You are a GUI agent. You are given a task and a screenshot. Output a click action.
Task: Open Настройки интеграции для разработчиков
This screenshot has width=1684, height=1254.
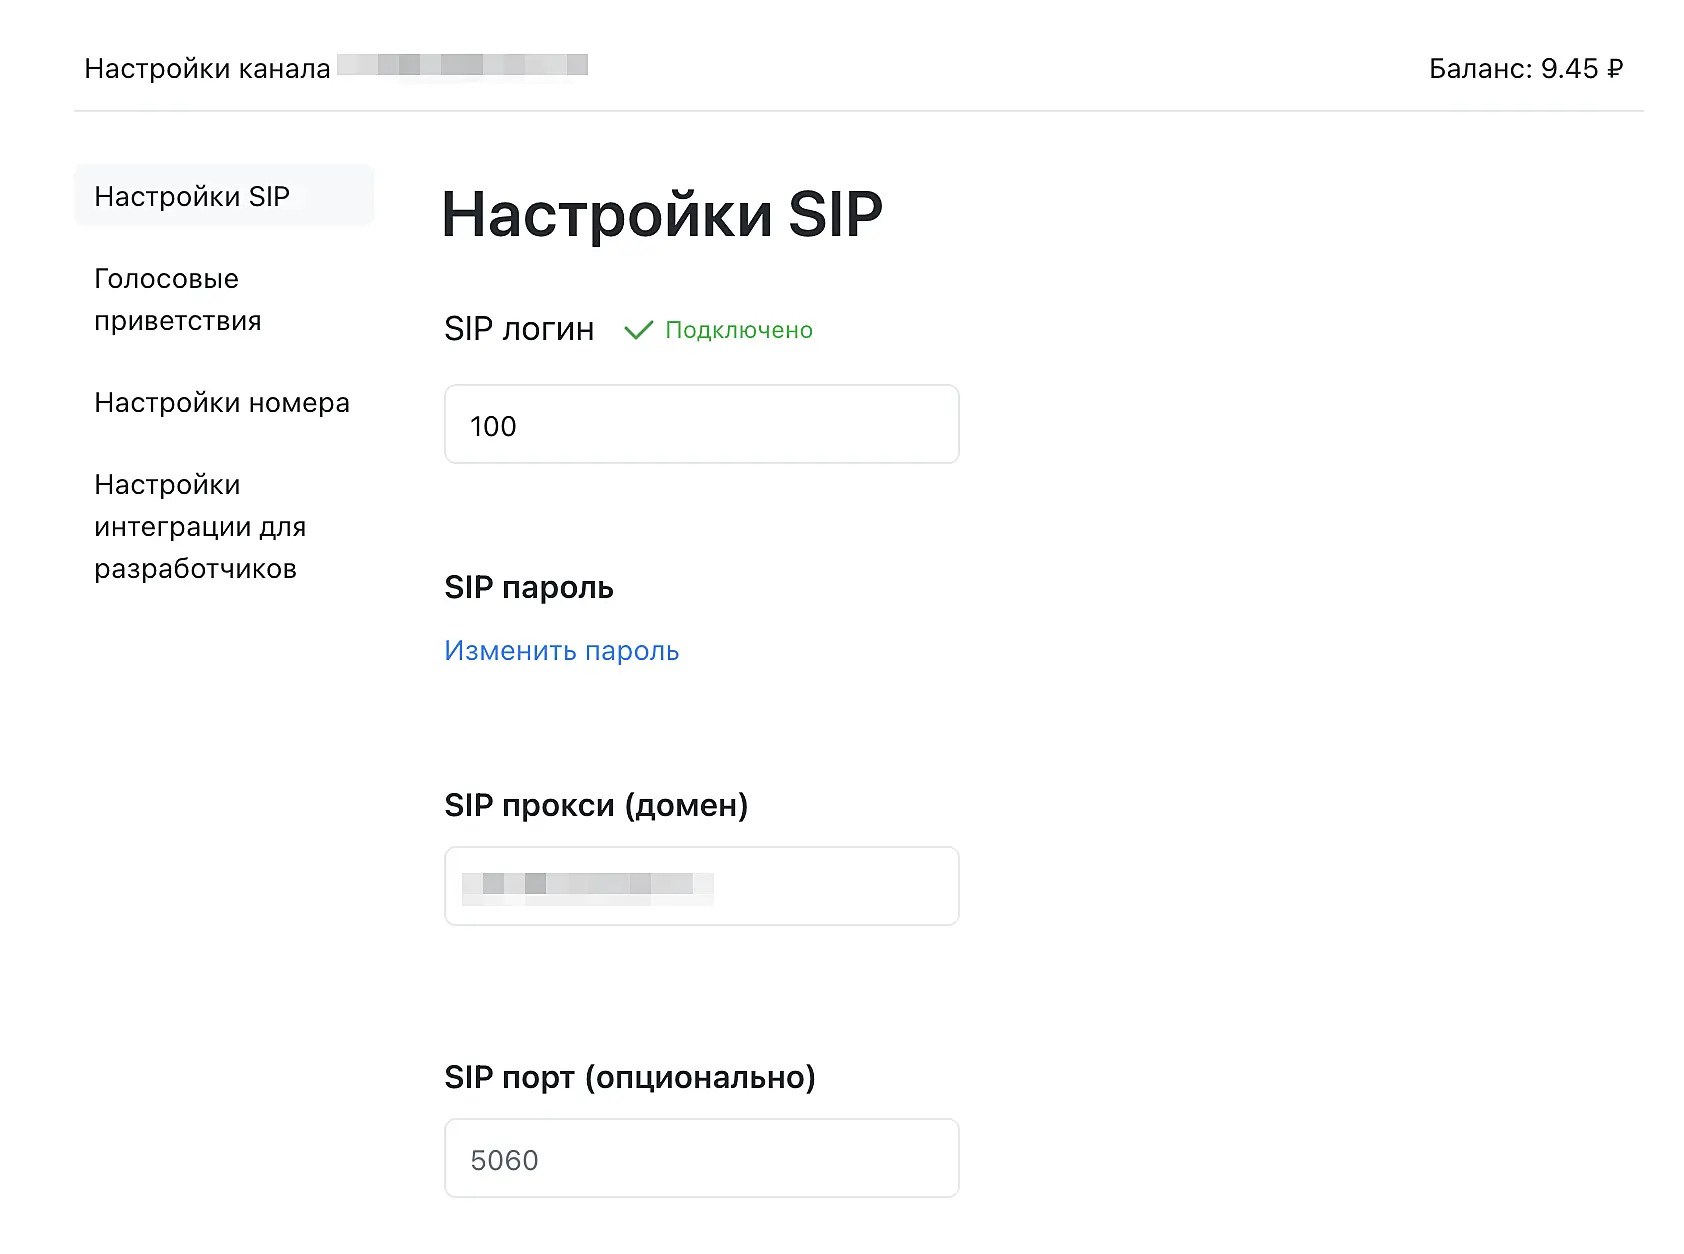[200, 526]
